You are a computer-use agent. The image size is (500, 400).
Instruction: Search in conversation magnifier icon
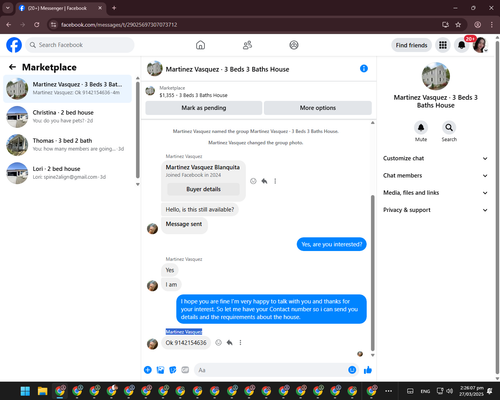449,127
